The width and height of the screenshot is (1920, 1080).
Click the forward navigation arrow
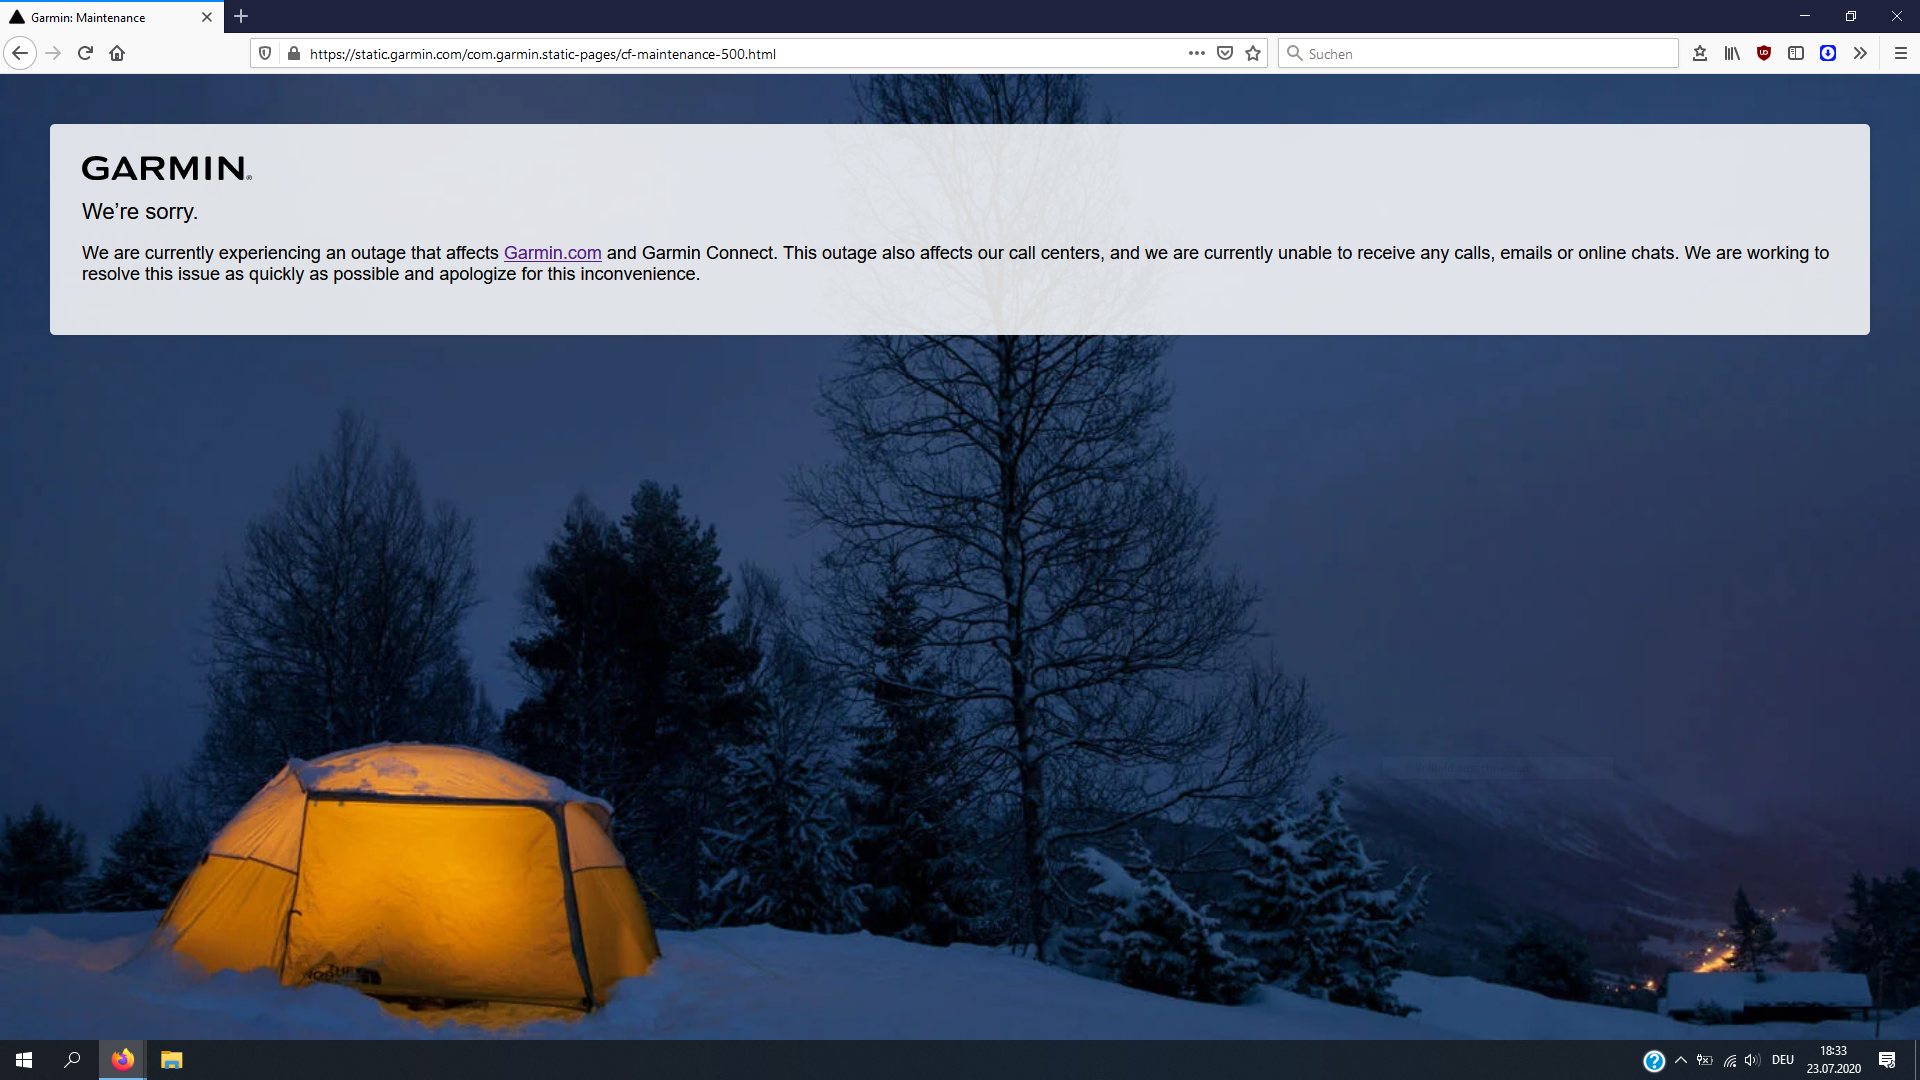(x=53, y=53)
